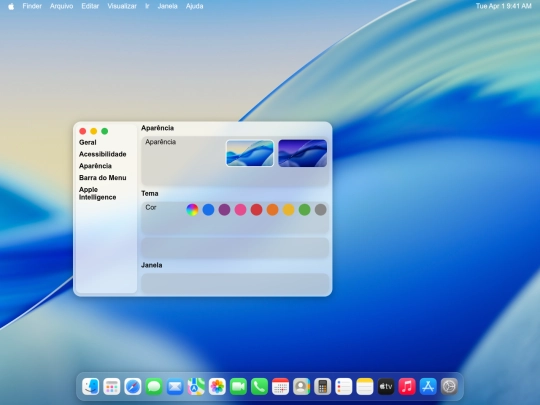540x405 pixels.
Task: Click the date and time in menu bar
Action: pos(503,6)
